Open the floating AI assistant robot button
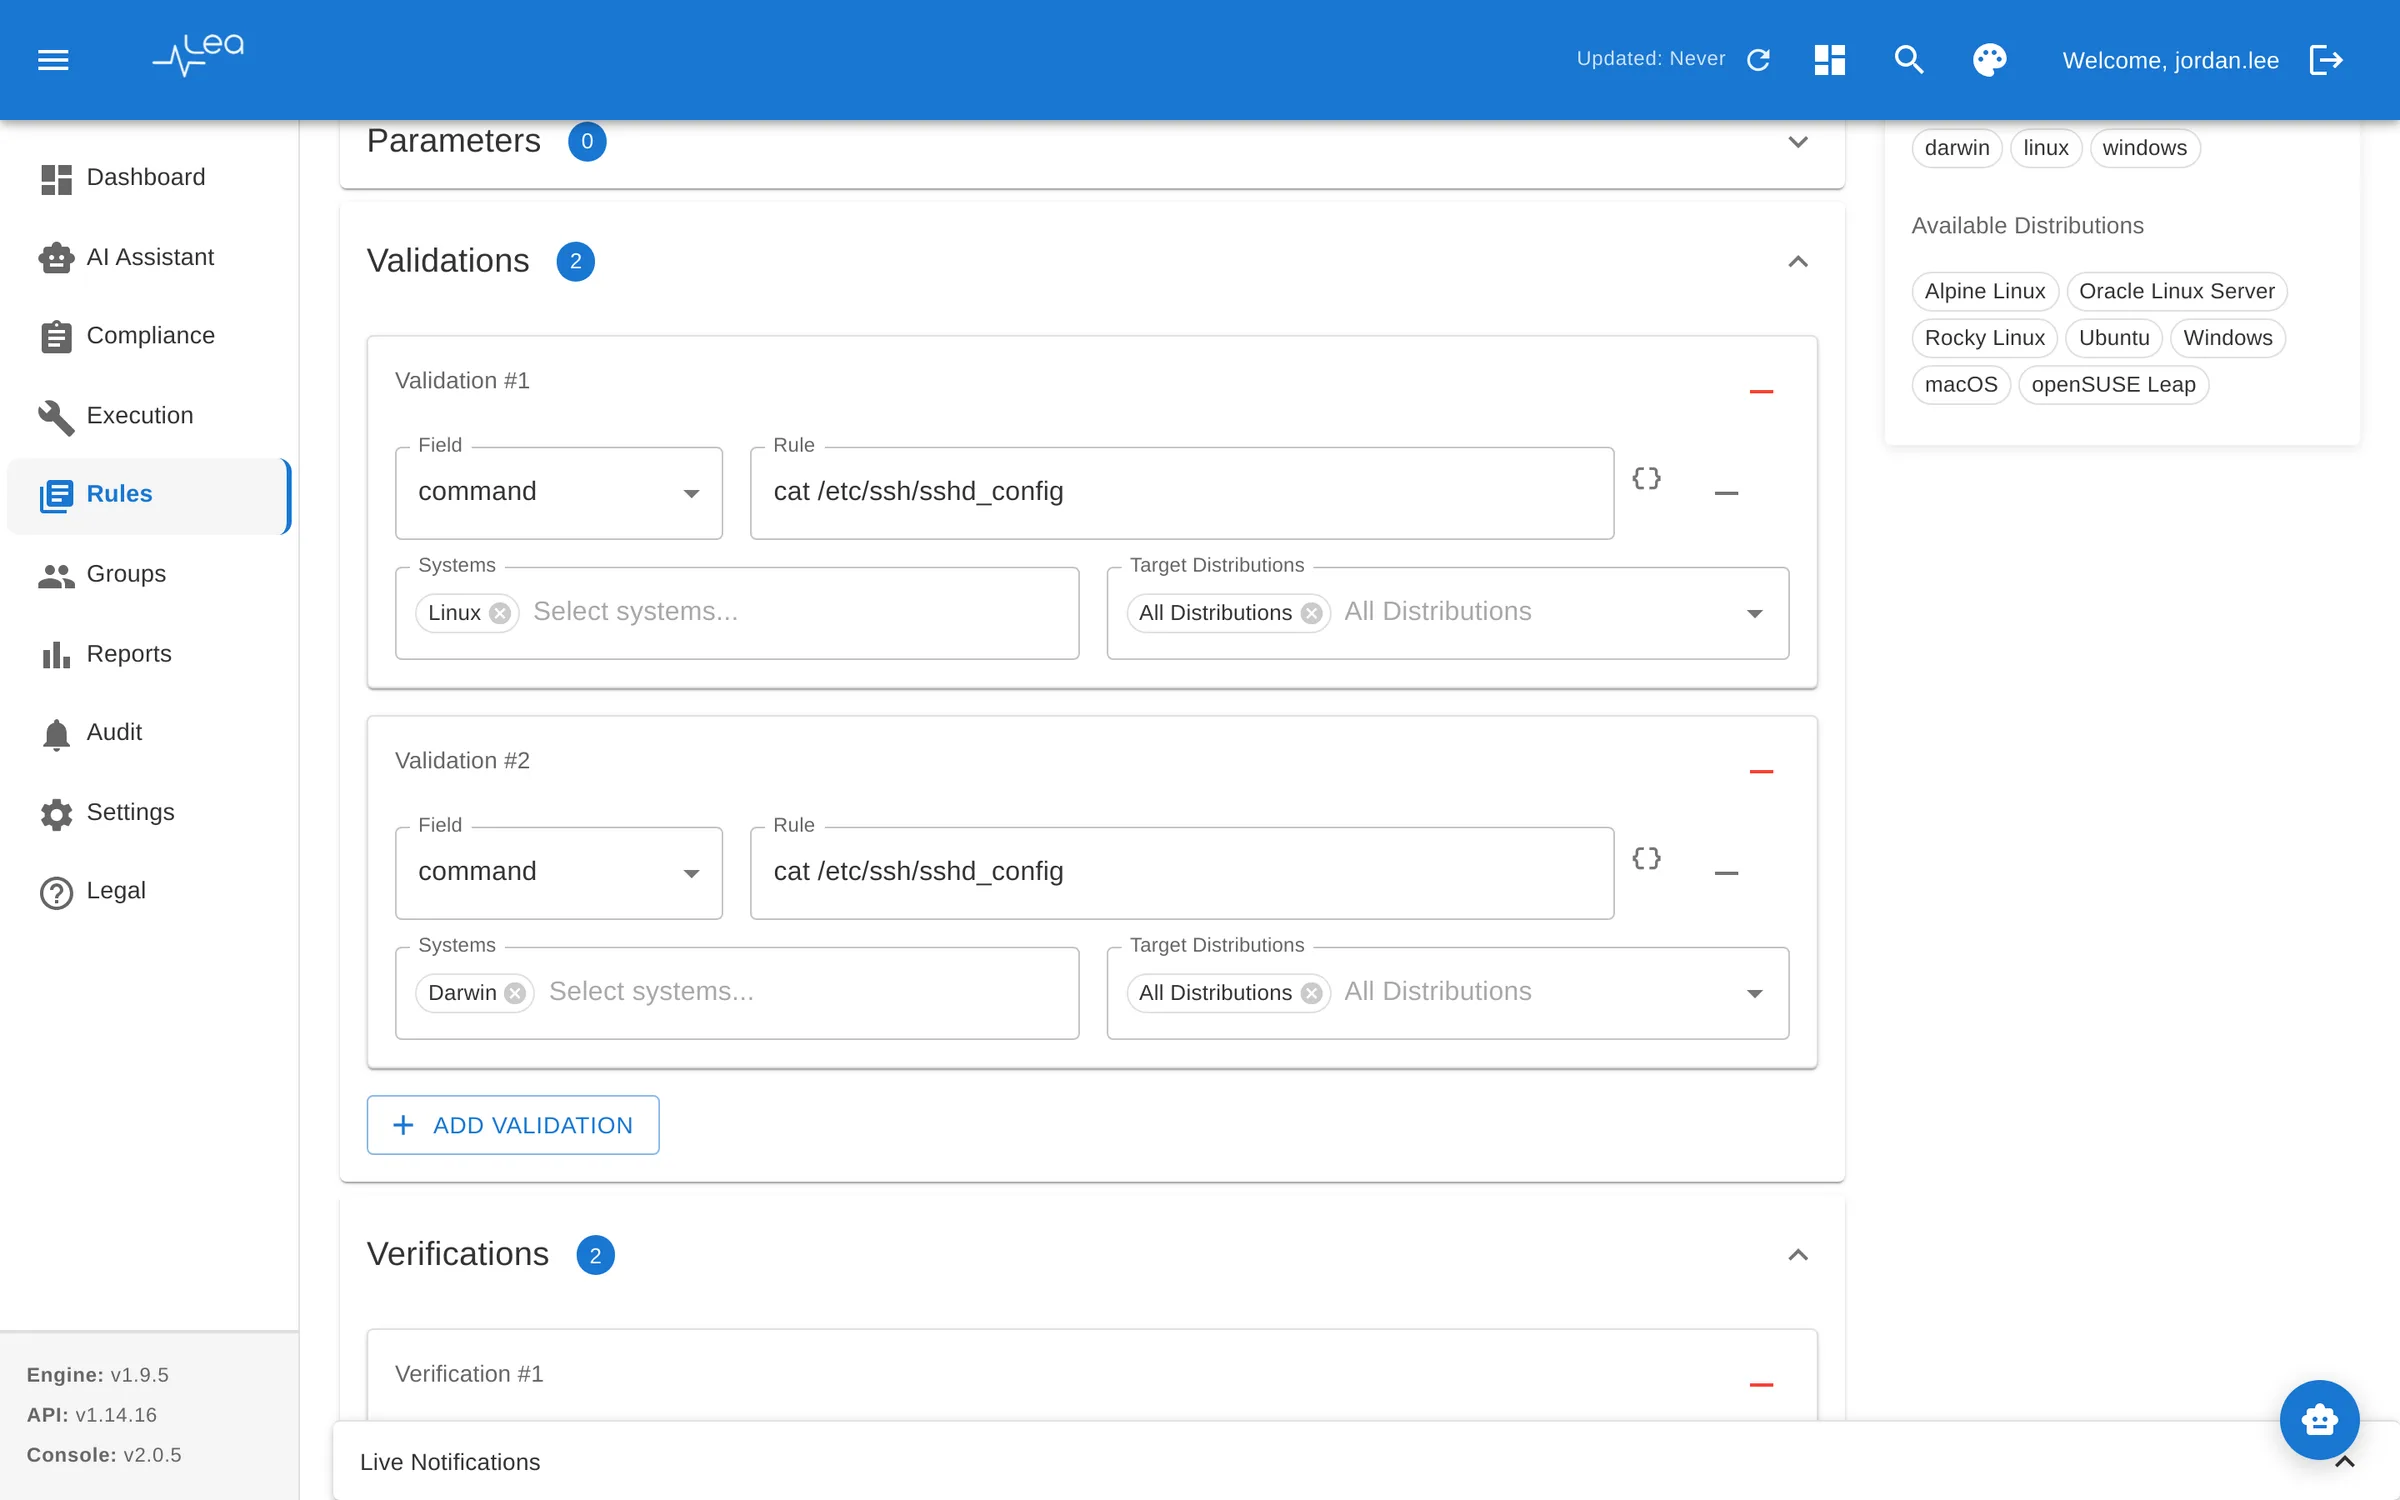 pyautogui.click(x=2319, y=1419)
